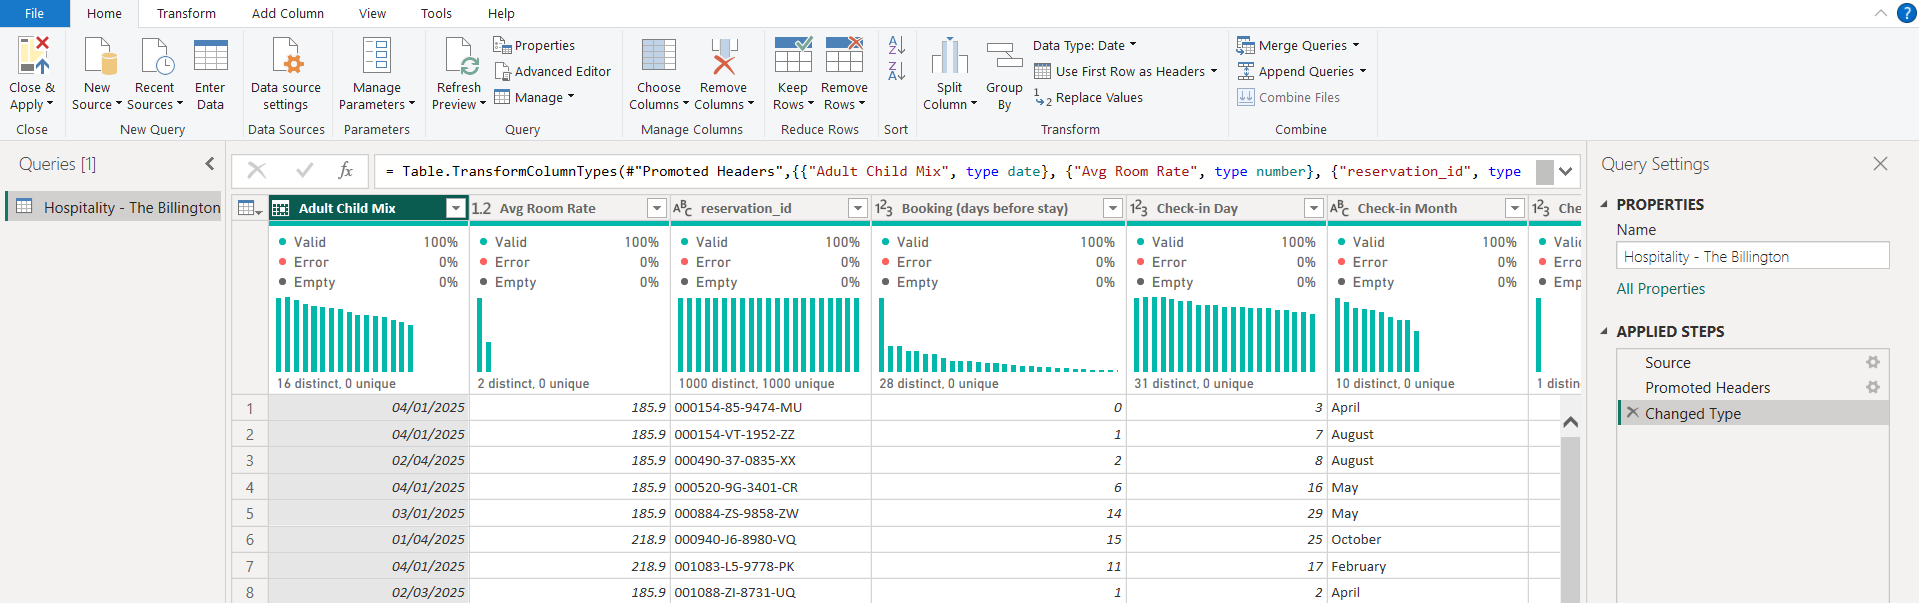
Task: Open the Add Column tab
Action: [288, 14]
